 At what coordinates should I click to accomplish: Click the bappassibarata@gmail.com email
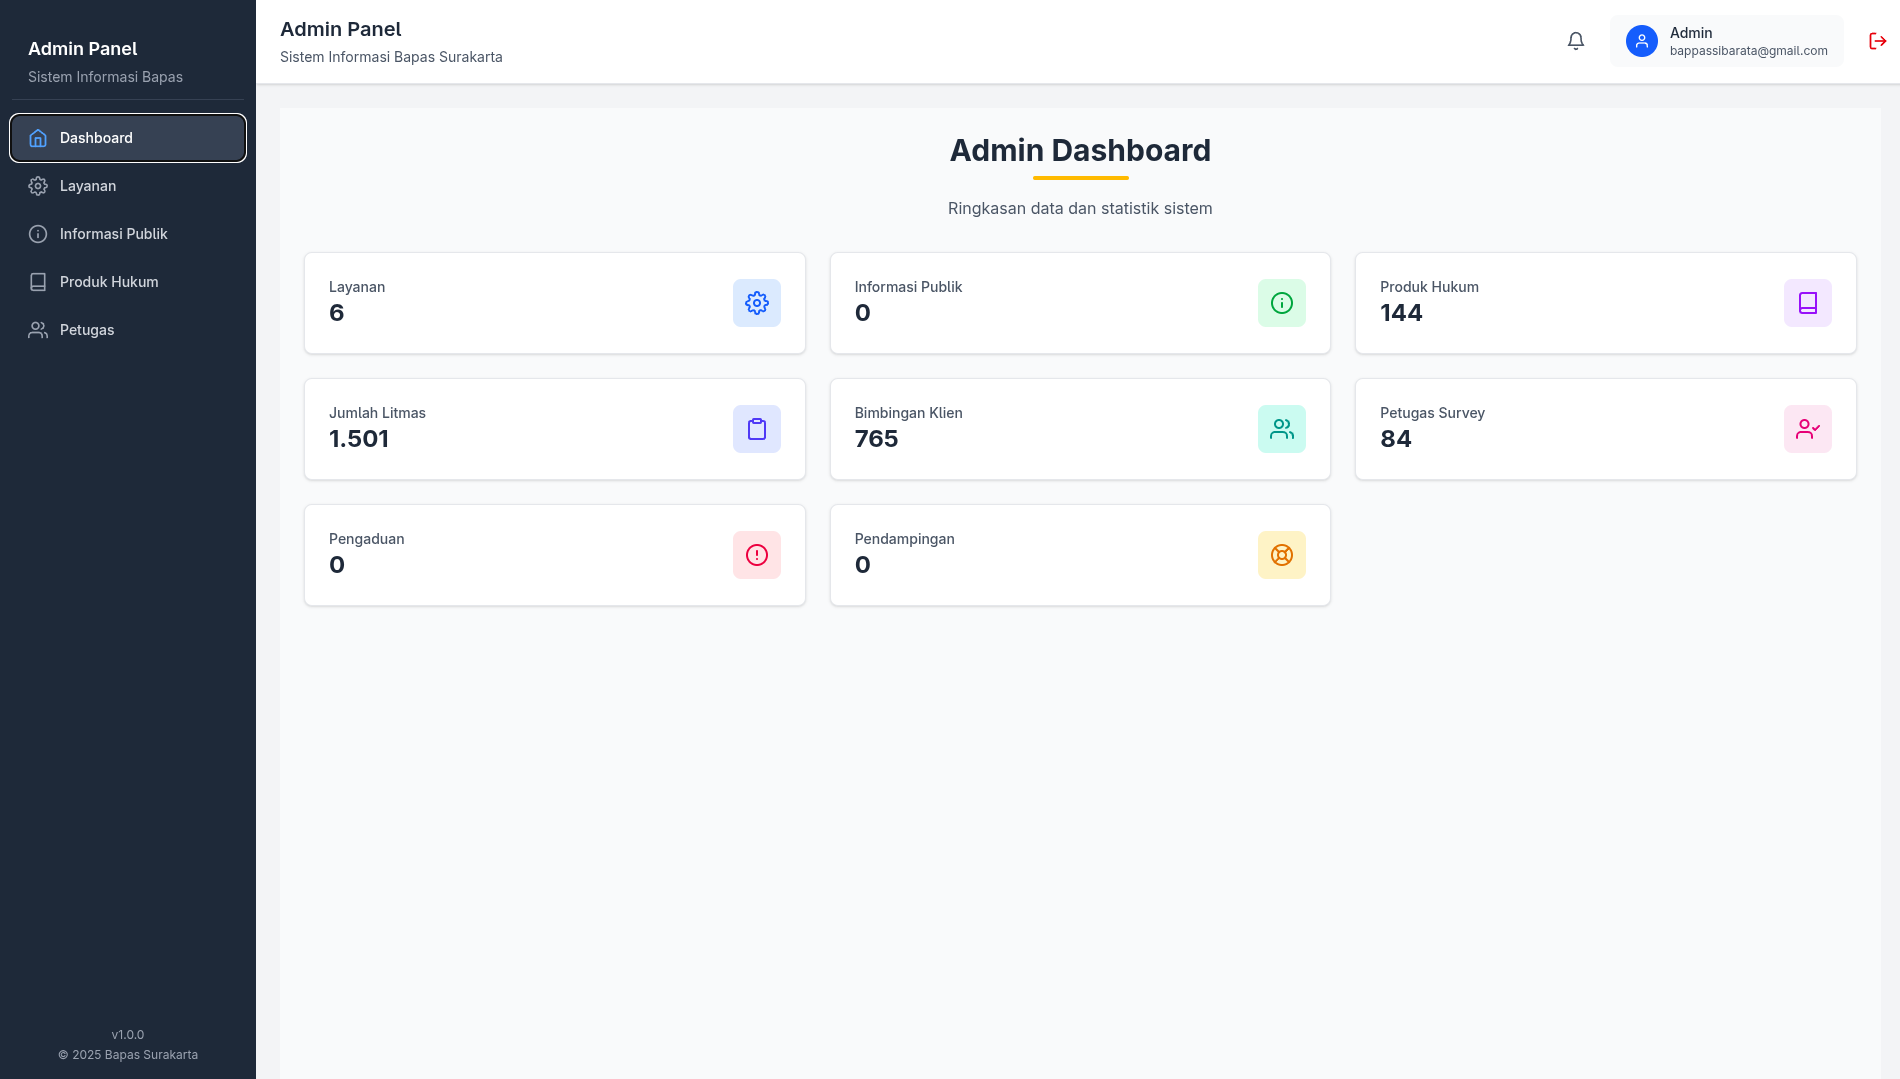(1748, 51)
